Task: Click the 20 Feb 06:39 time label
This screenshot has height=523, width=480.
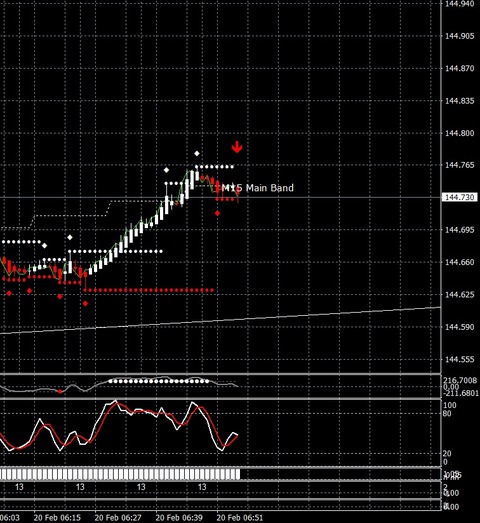Action: (x=179, y=518)
